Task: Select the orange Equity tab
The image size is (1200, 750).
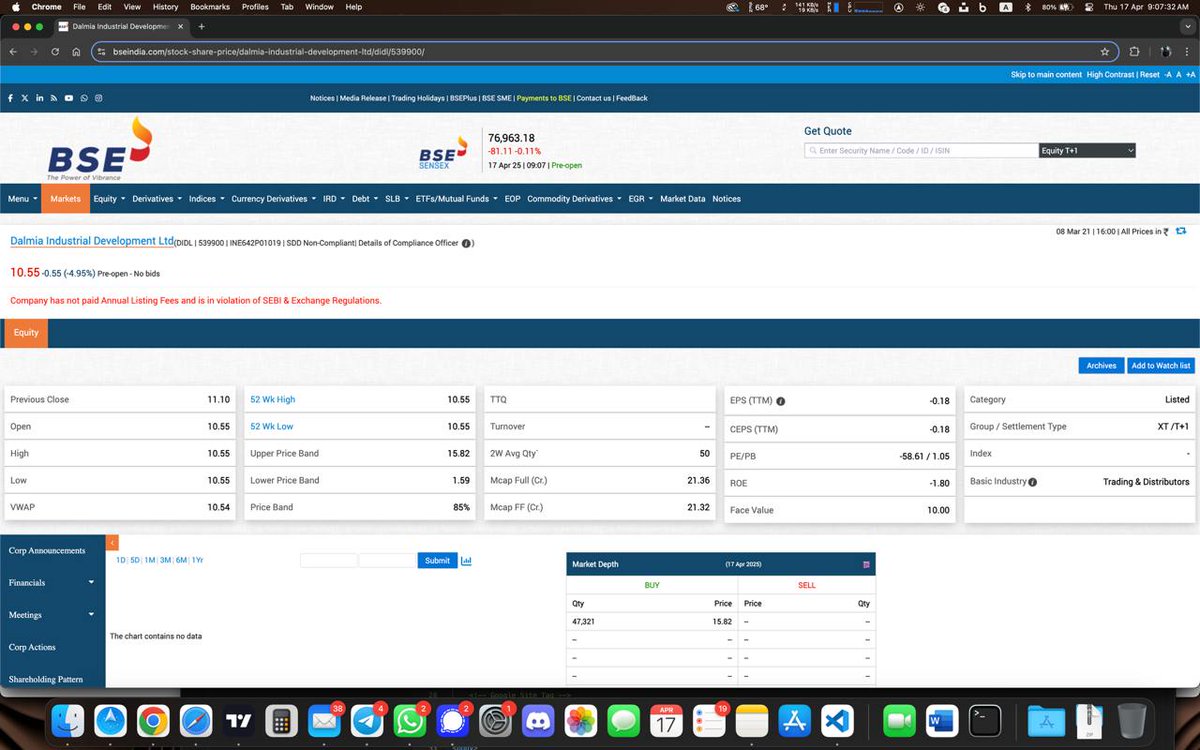Action: (26, 333)
